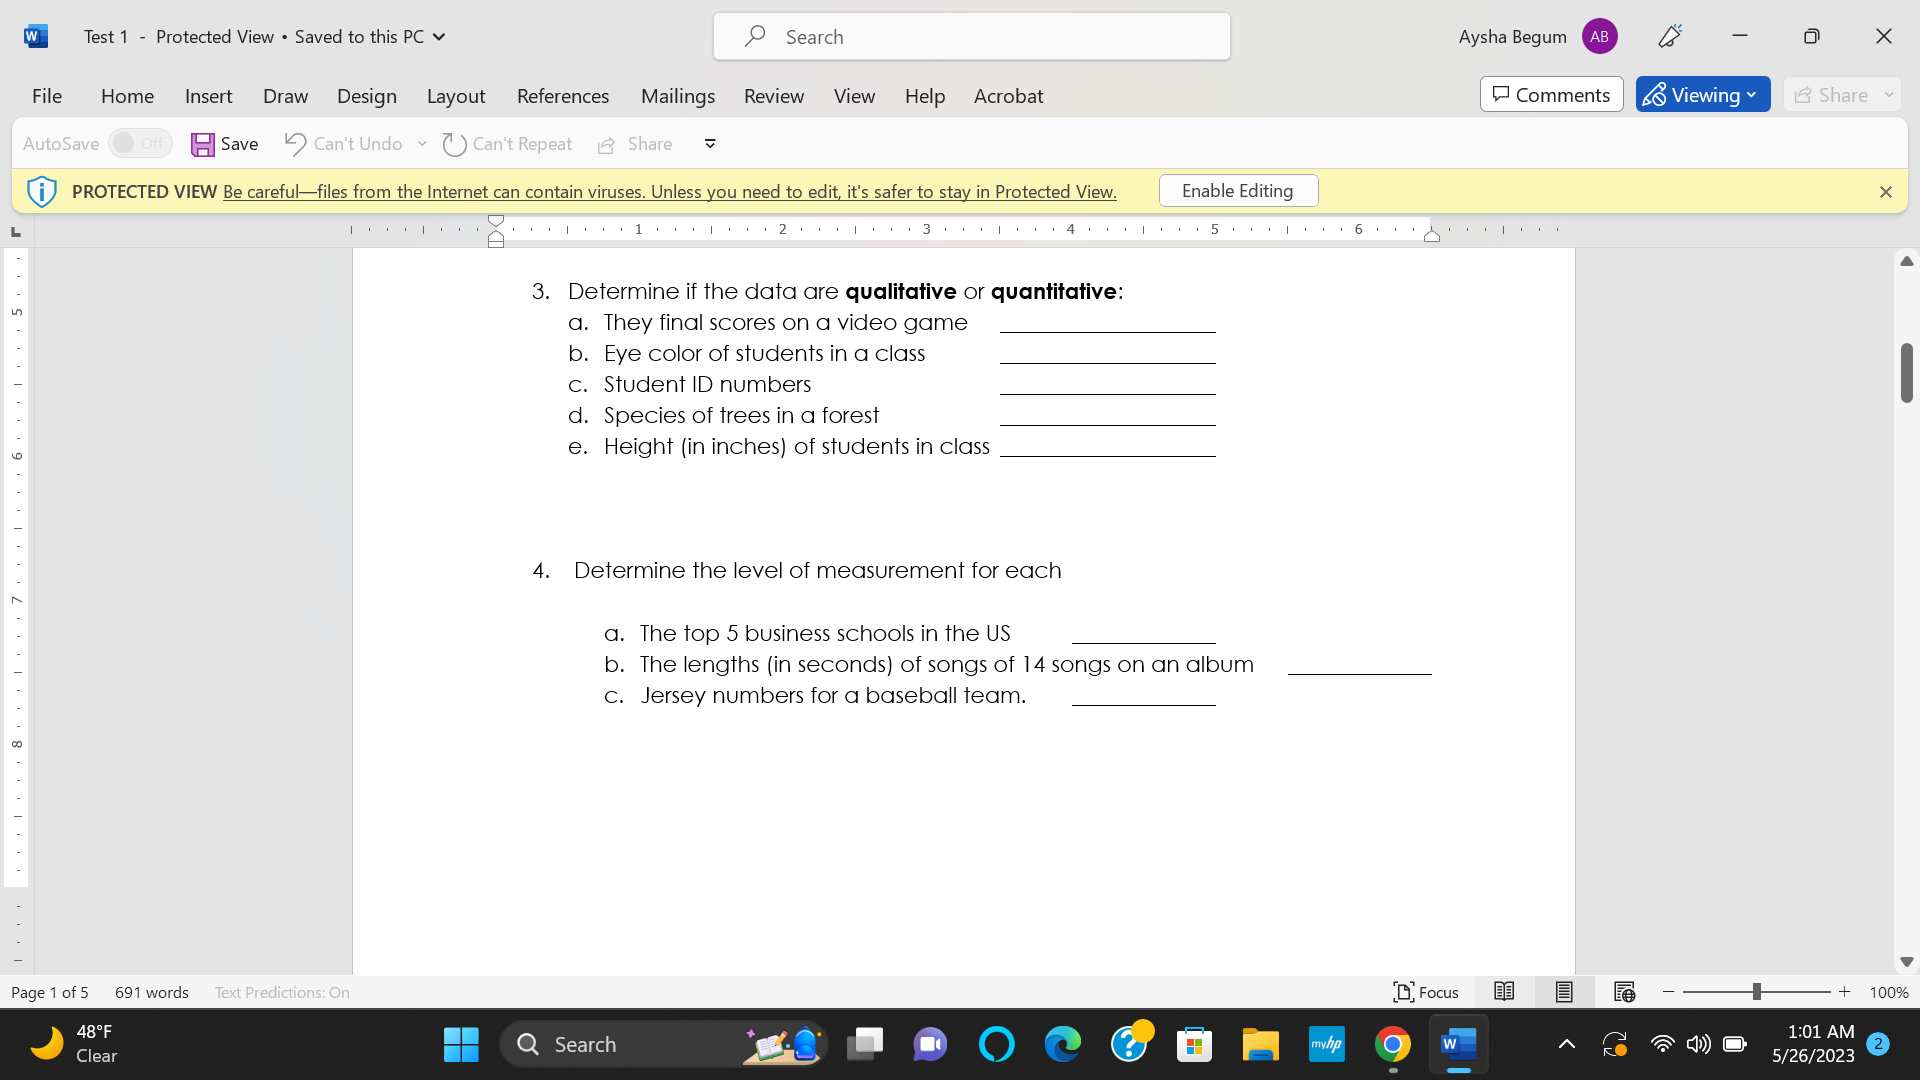Click the Save icon
This screenshot has height=1080, width=1920.
(203, 144)
